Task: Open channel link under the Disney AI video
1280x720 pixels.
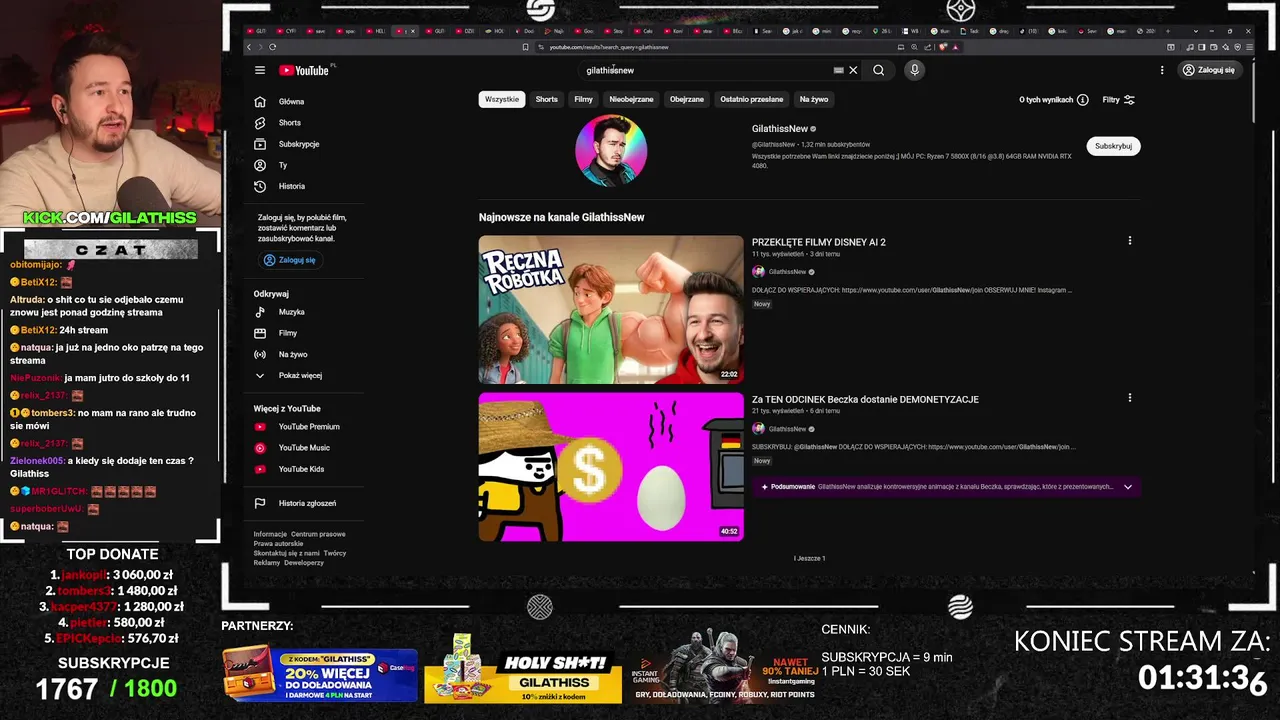Action: [x=787, y=272]
